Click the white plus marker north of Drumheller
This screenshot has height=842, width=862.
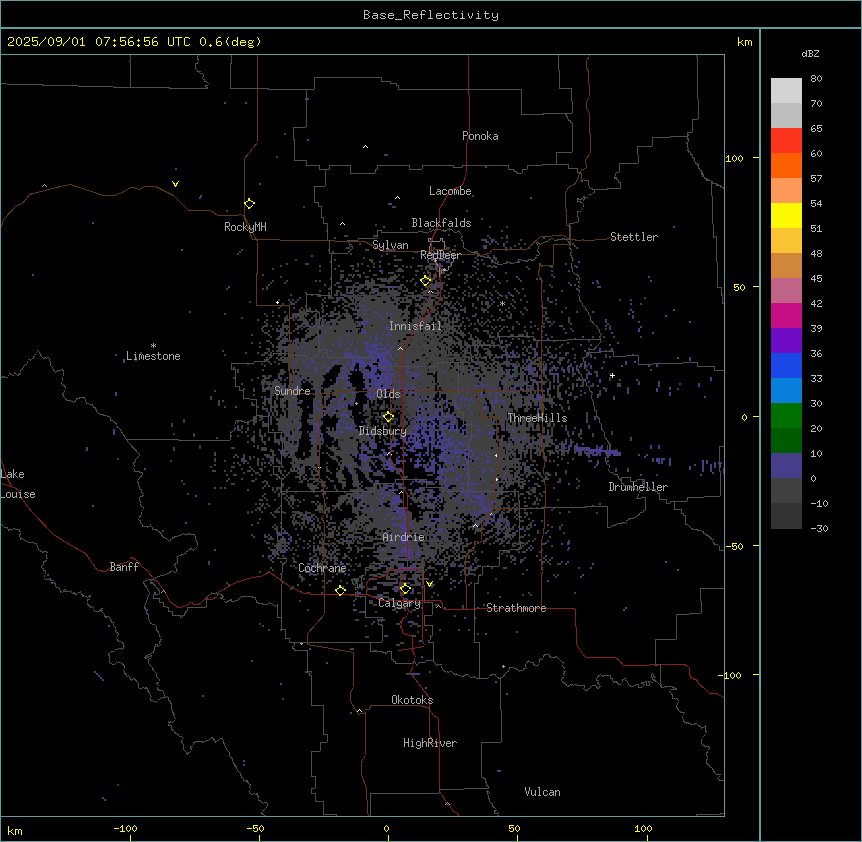(x=612, y=375)
